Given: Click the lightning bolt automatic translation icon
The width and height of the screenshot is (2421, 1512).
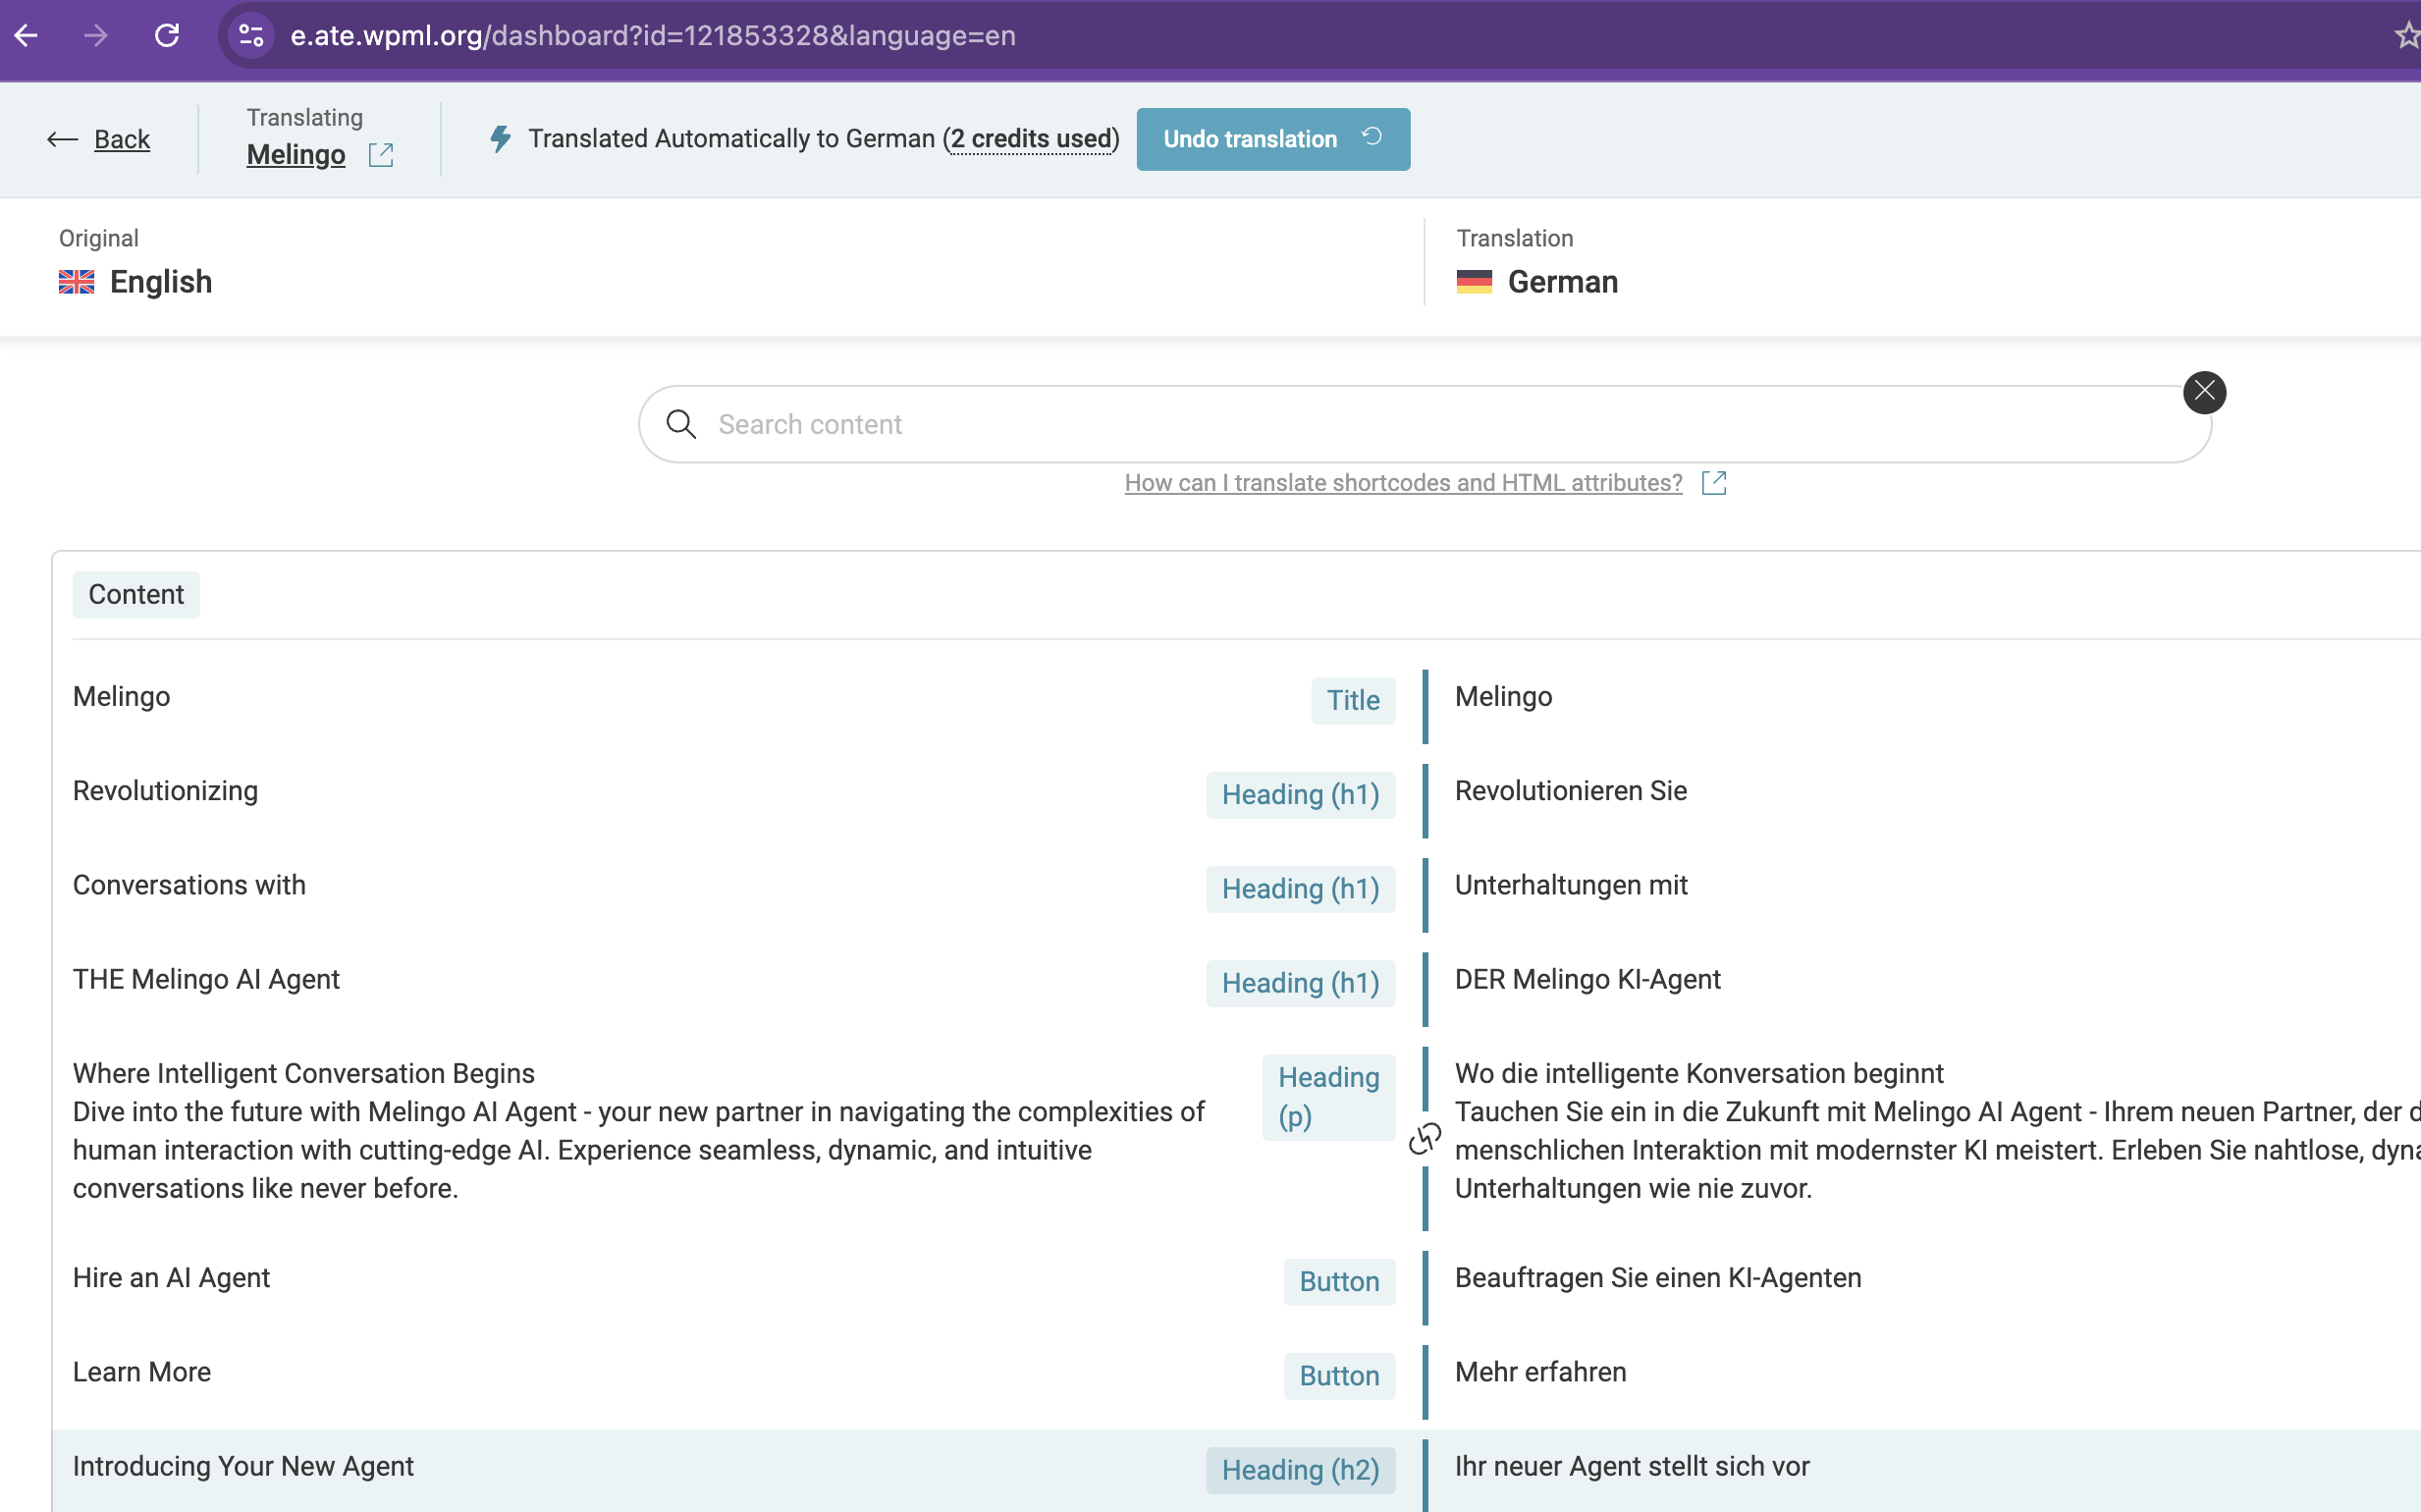Looking at the screenshot, I should click(x=501, y=139).
